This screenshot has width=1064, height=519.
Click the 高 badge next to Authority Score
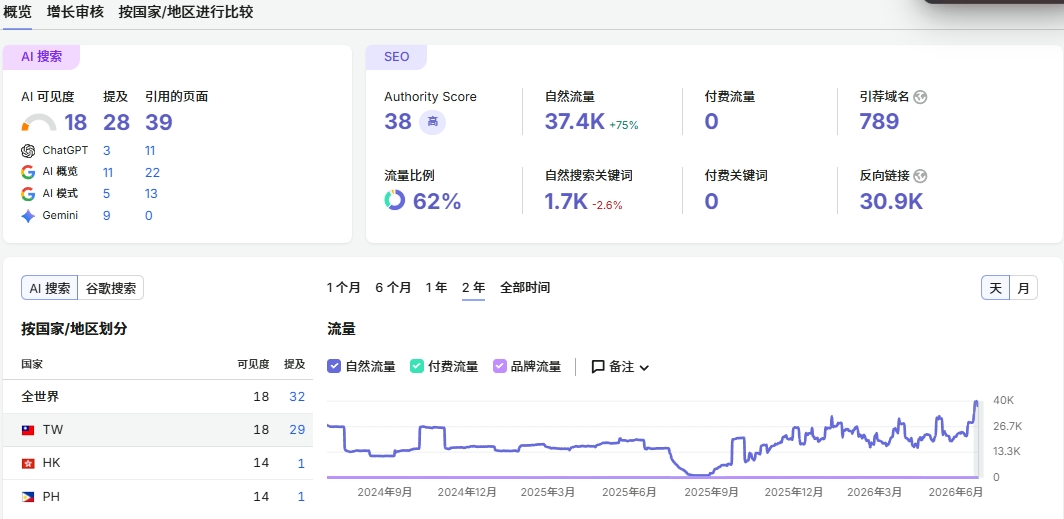point(432,122)
